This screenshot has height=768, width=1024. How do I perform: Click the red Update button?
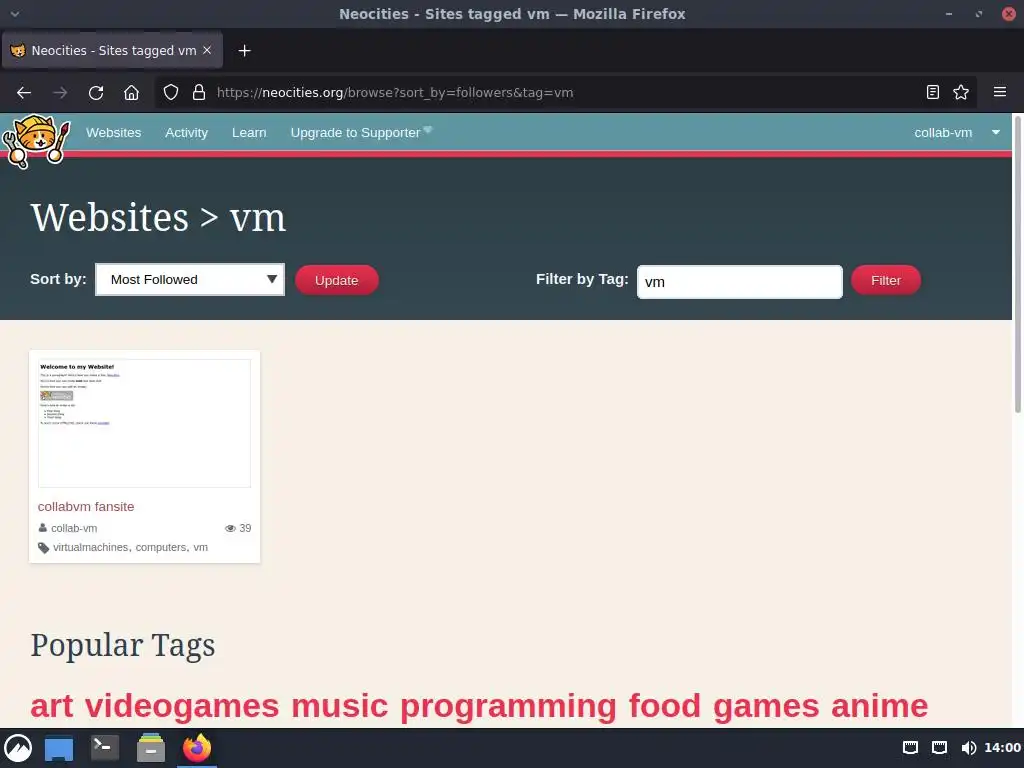tap(336, 280)
